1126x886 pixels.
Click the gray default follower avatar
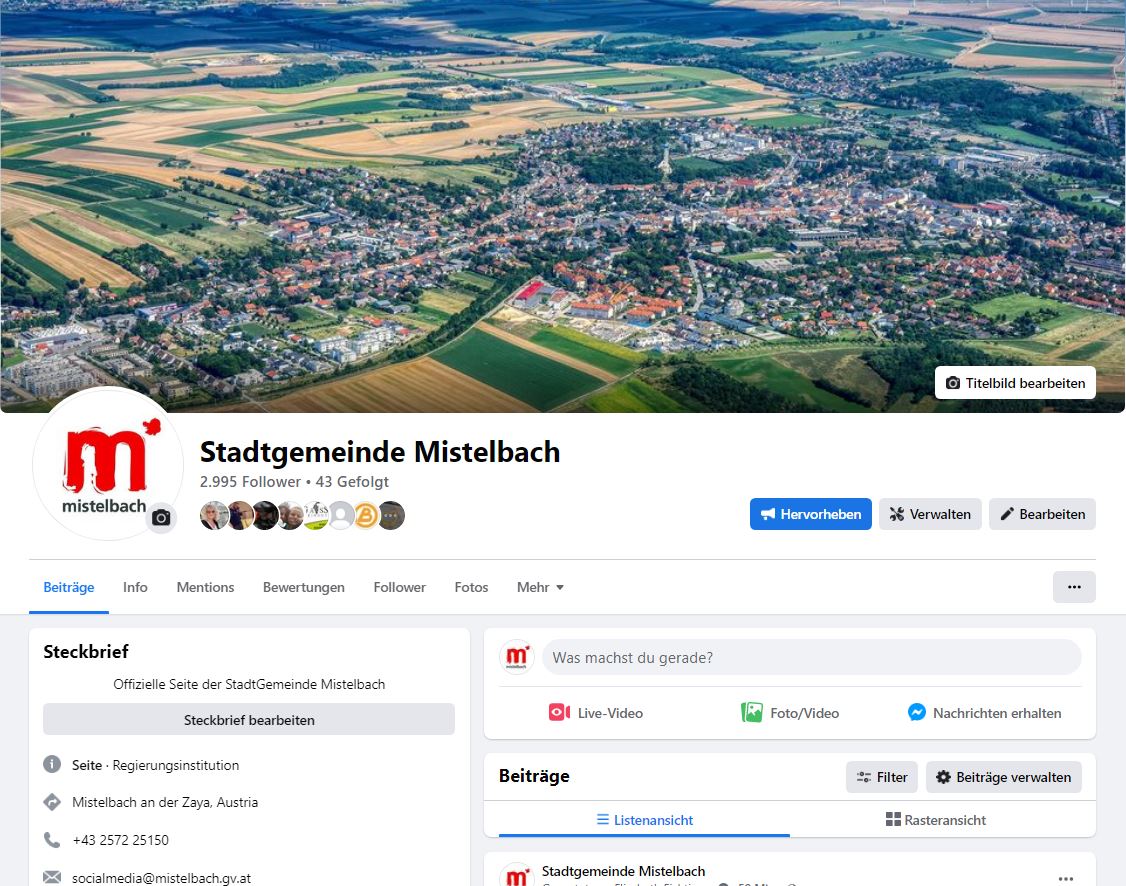[x=341, y=516]
